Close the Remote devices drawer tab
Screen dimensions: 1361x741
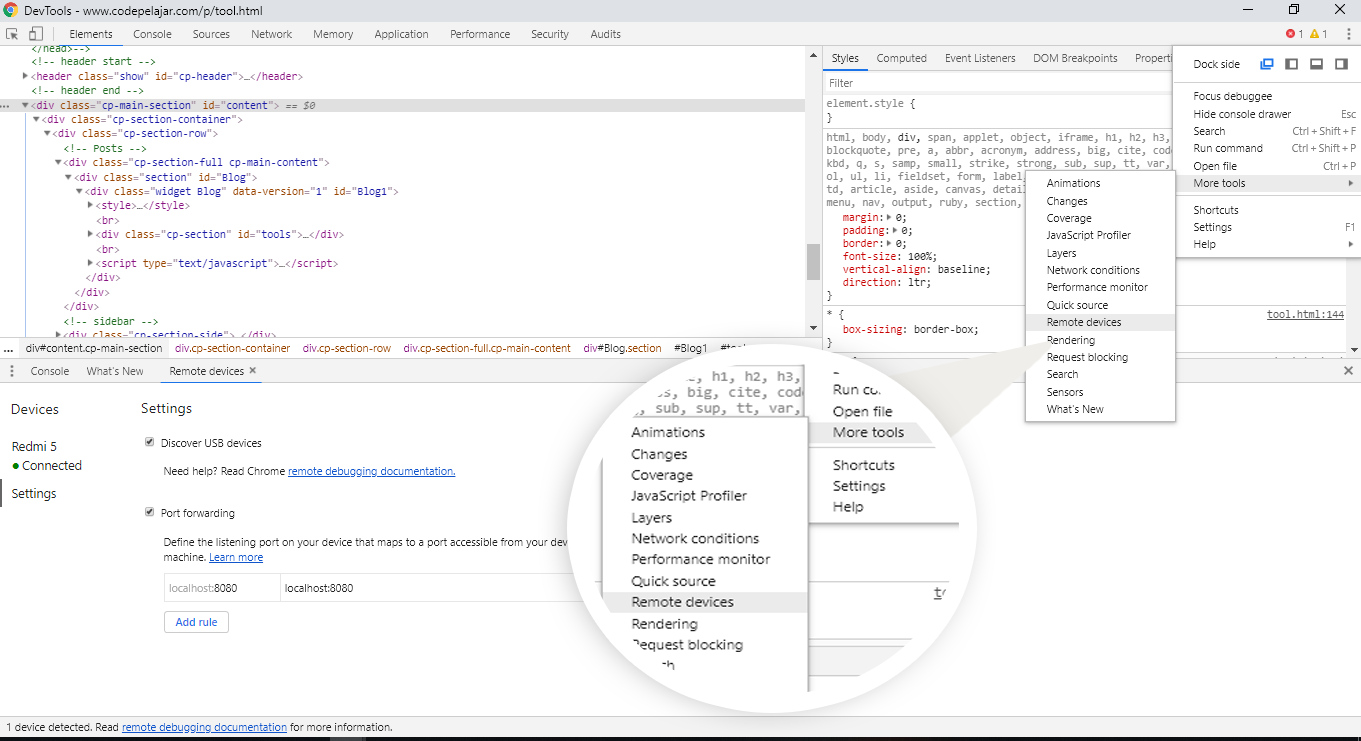[253, 371]
